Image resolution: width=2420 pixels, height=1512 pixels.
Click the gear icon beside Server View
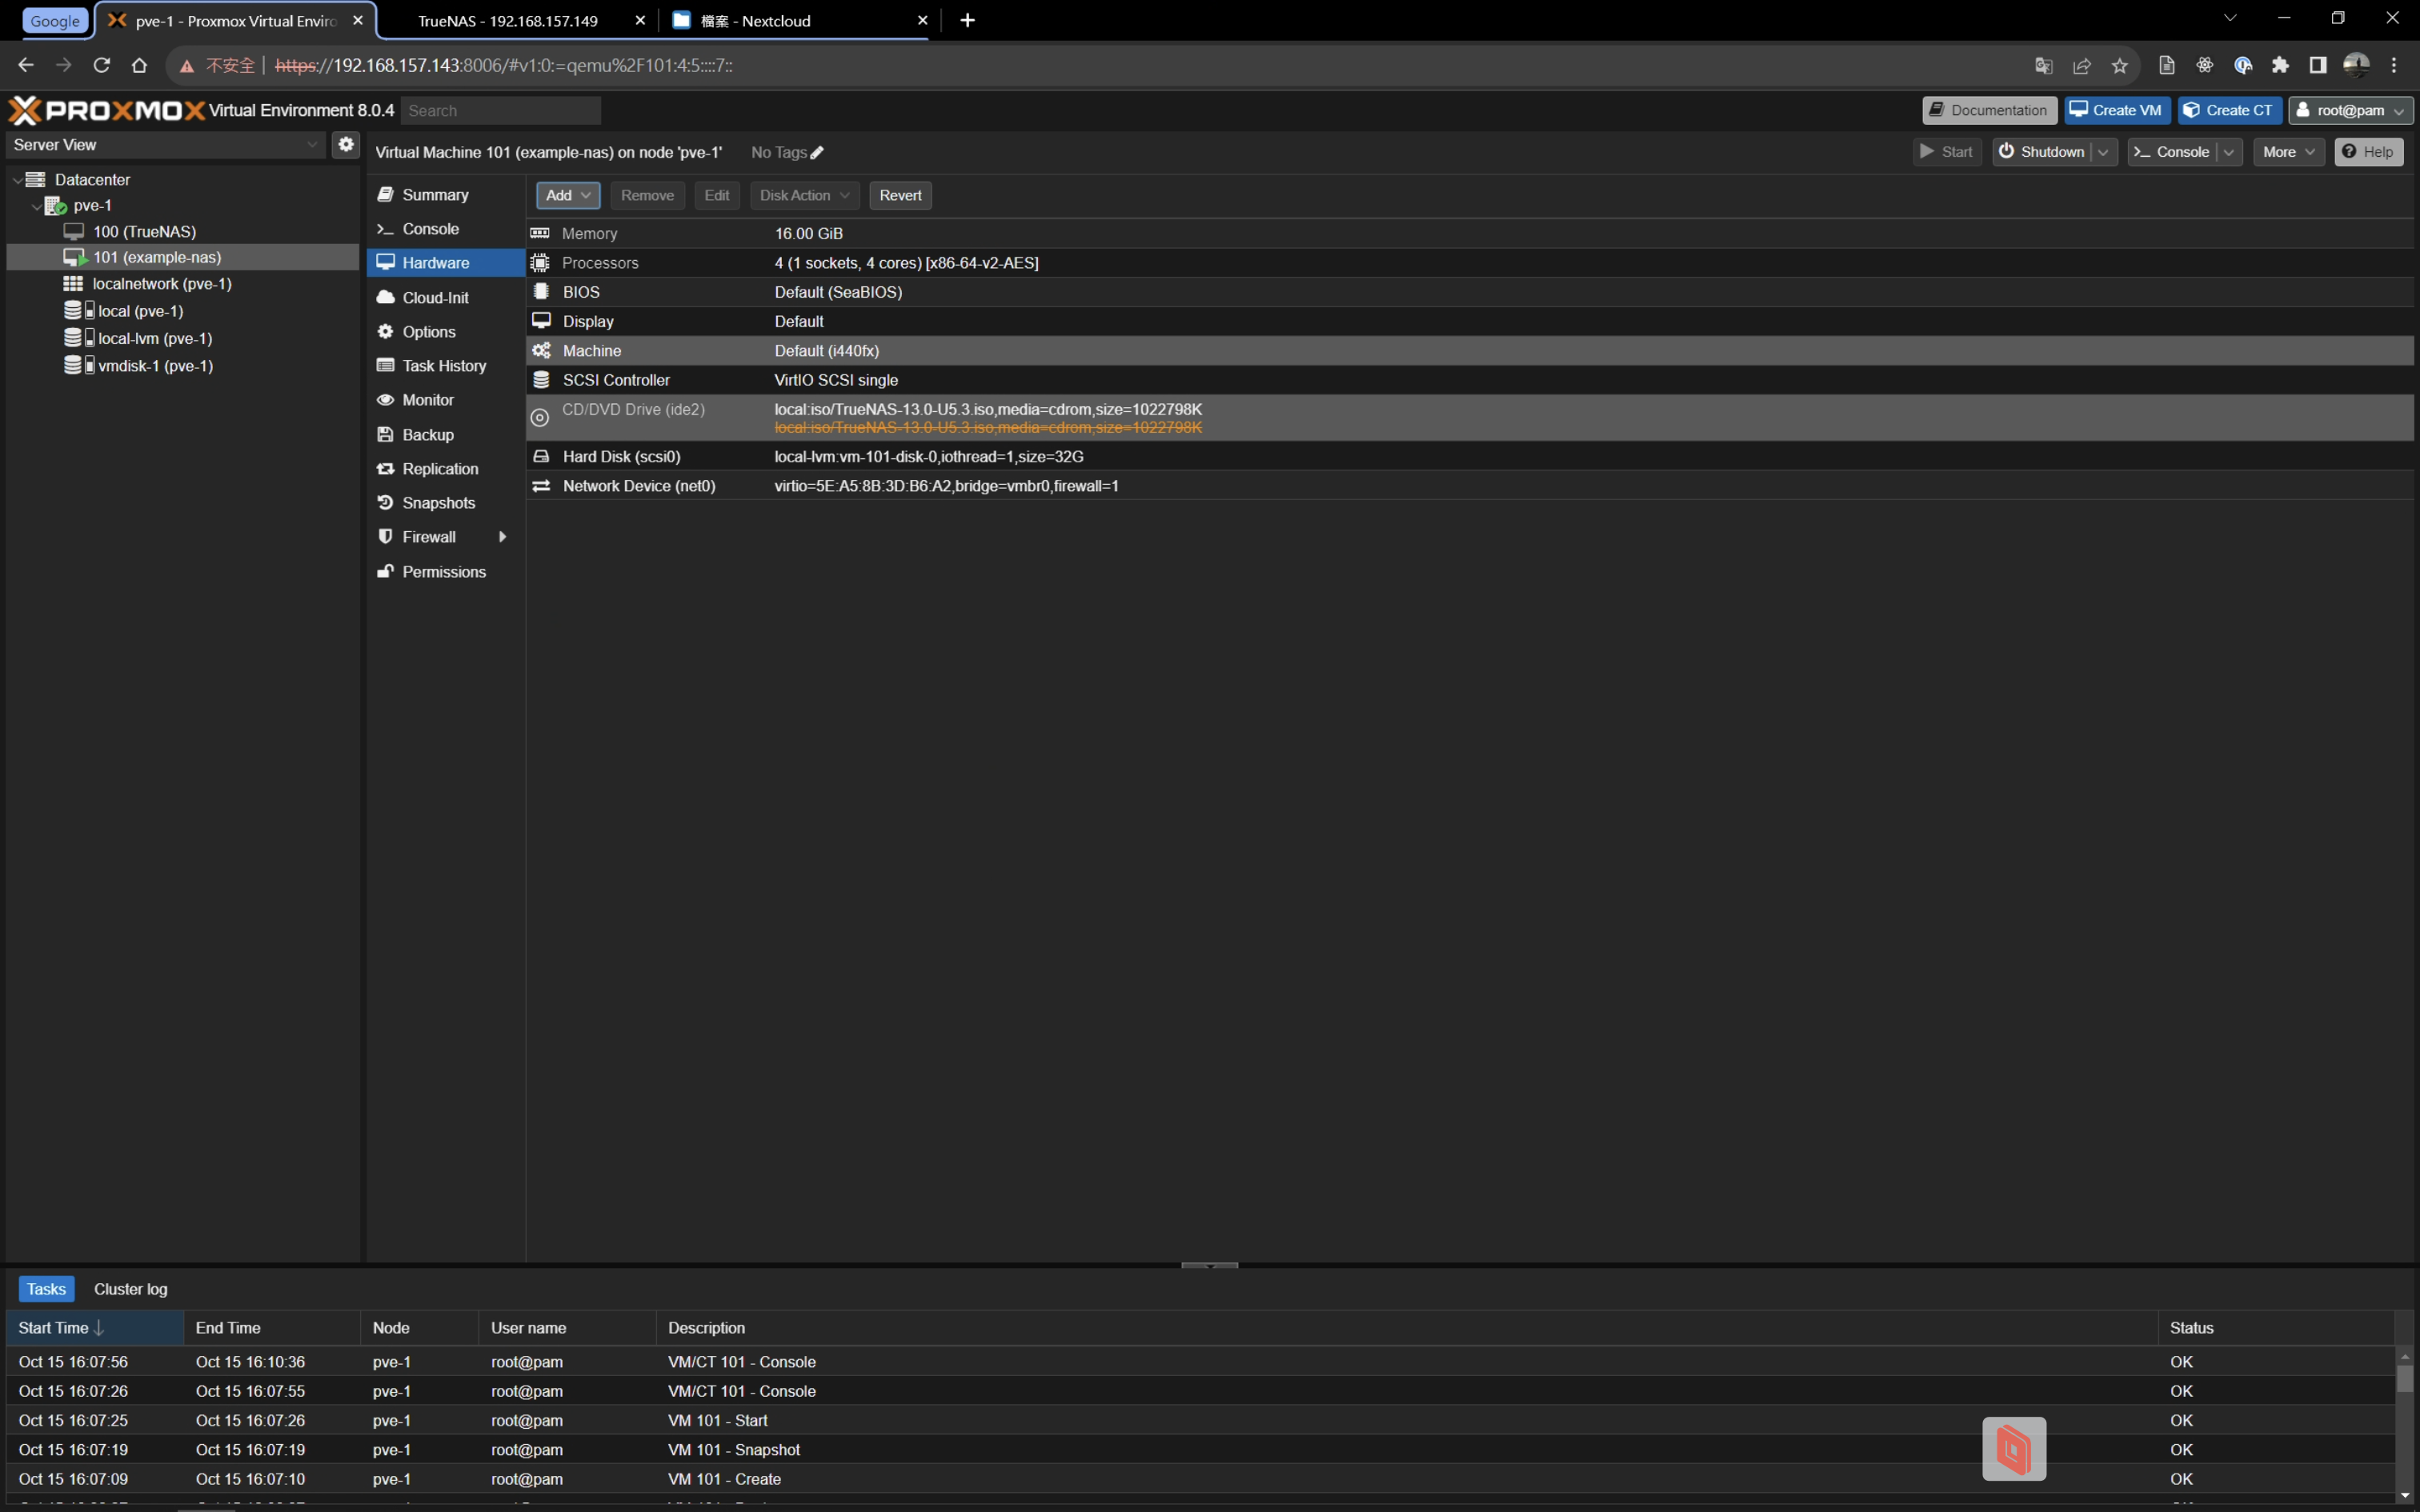(x=346, y=144)
